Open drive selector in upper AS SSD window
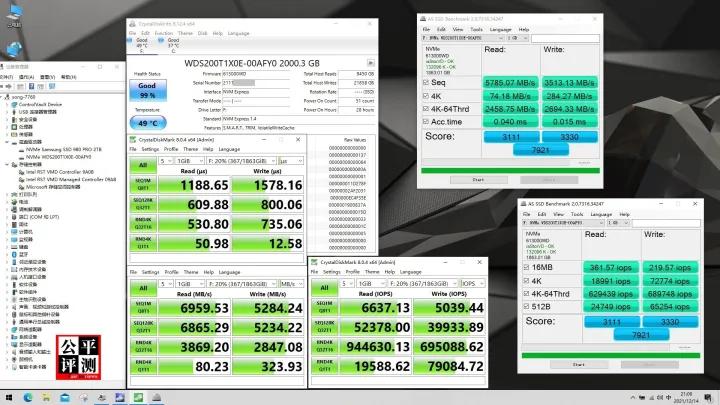This screenshot has width=720, height=405. pyautogui.click(x=463, y=38)
